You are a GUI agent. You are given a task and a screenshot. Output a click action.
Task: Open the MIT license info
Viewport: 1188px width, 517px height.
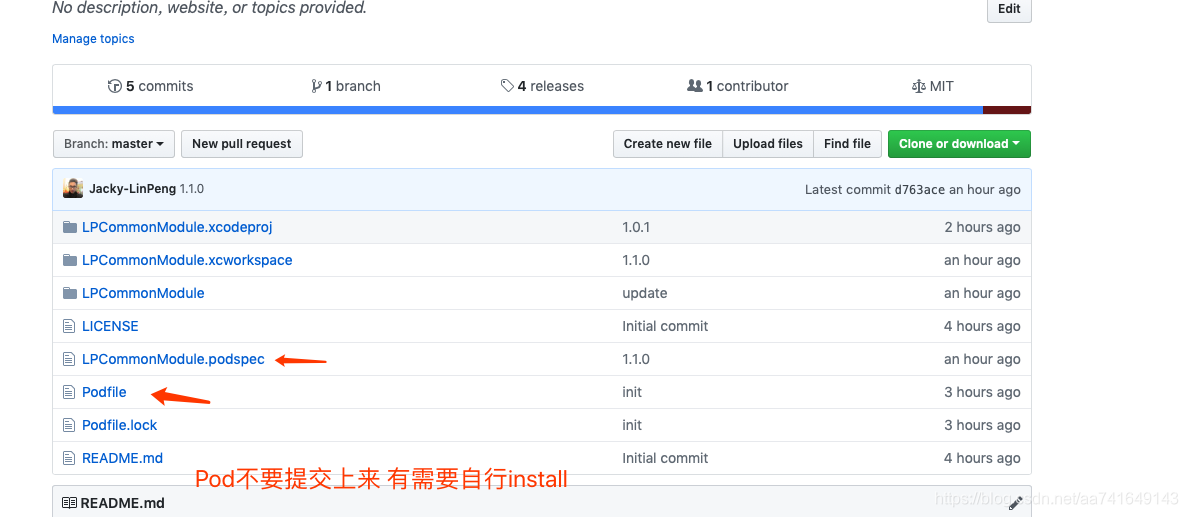click(932, 86)
